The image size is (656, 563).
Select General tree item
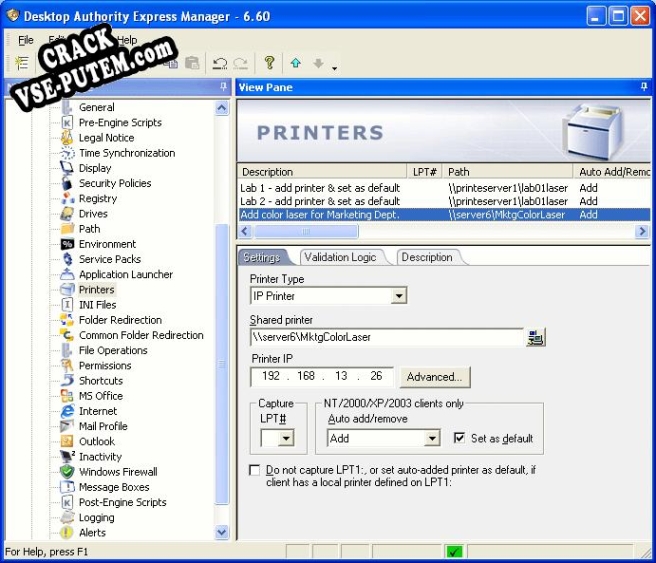96,107
